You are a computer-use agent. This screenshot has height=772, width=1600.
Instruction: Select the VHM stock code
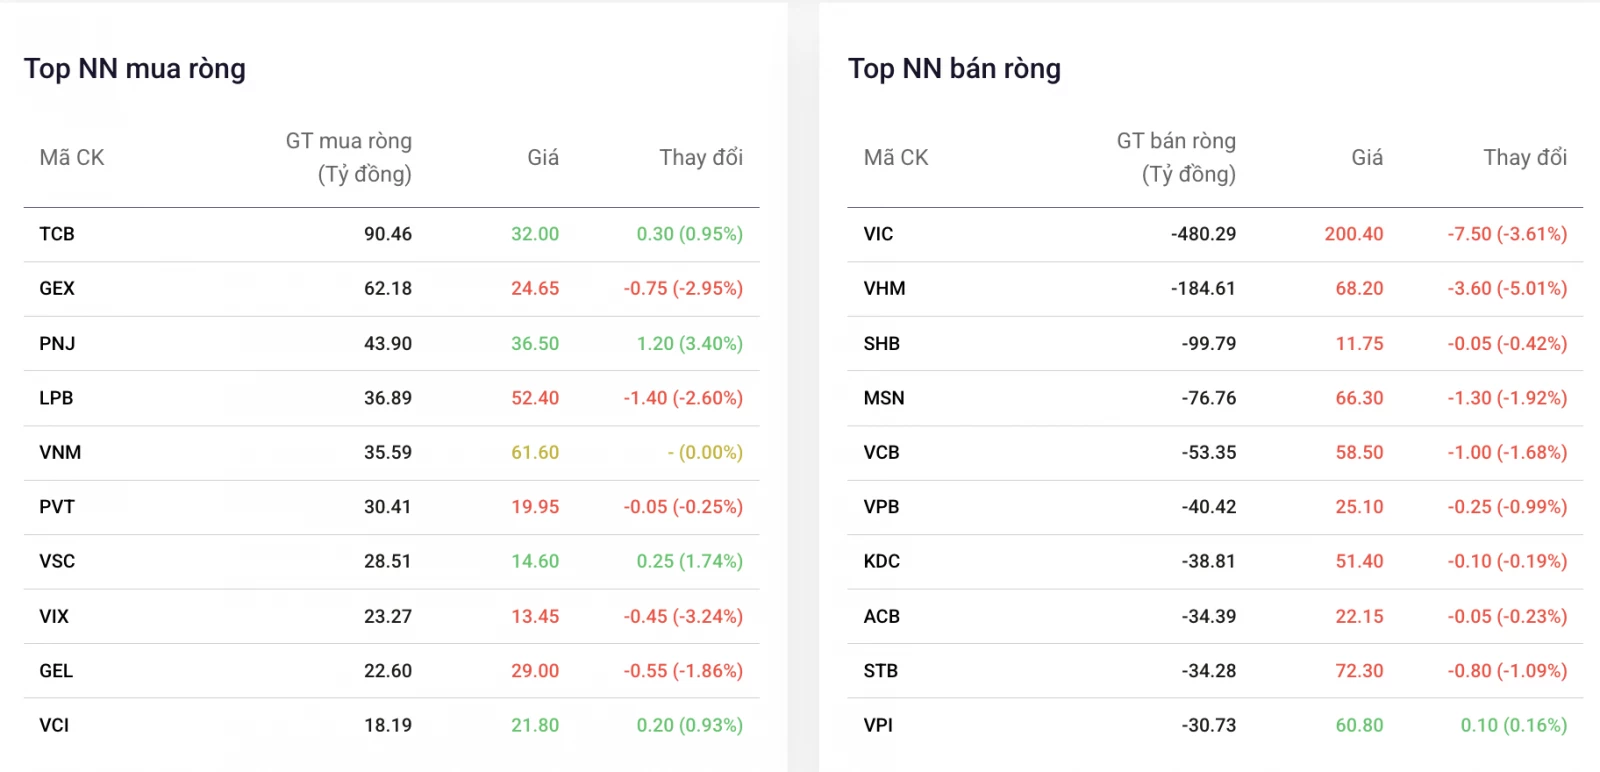(884, 289)
